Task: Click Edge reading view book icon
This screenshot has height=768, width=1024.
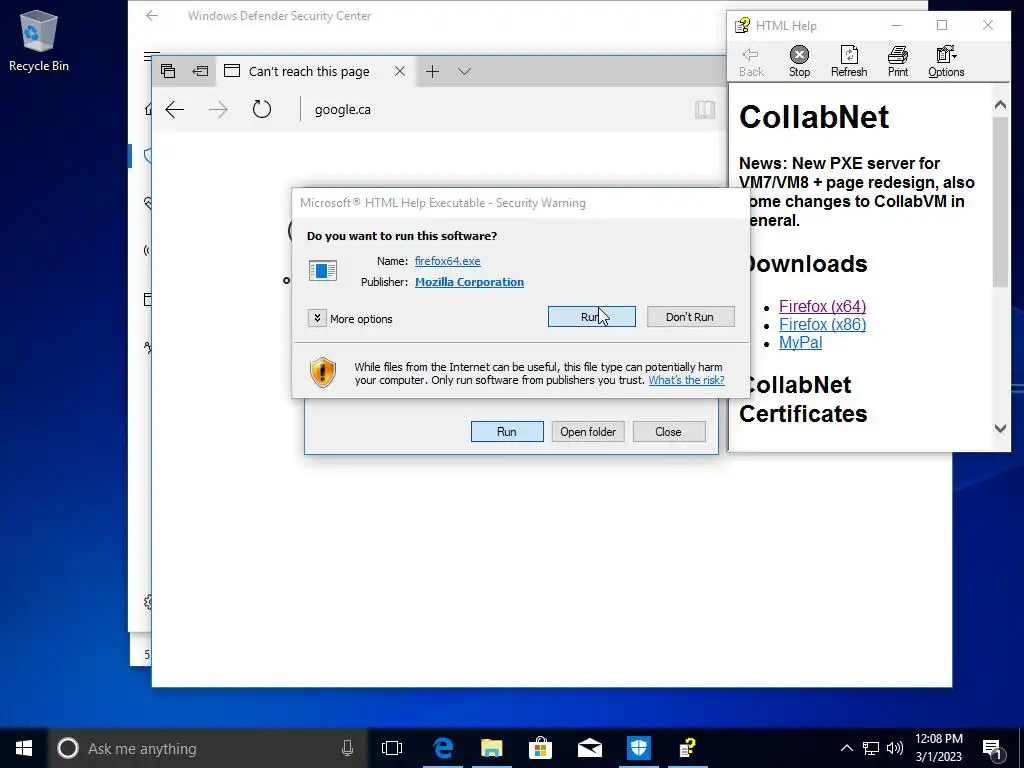Action: pos(705,109)
